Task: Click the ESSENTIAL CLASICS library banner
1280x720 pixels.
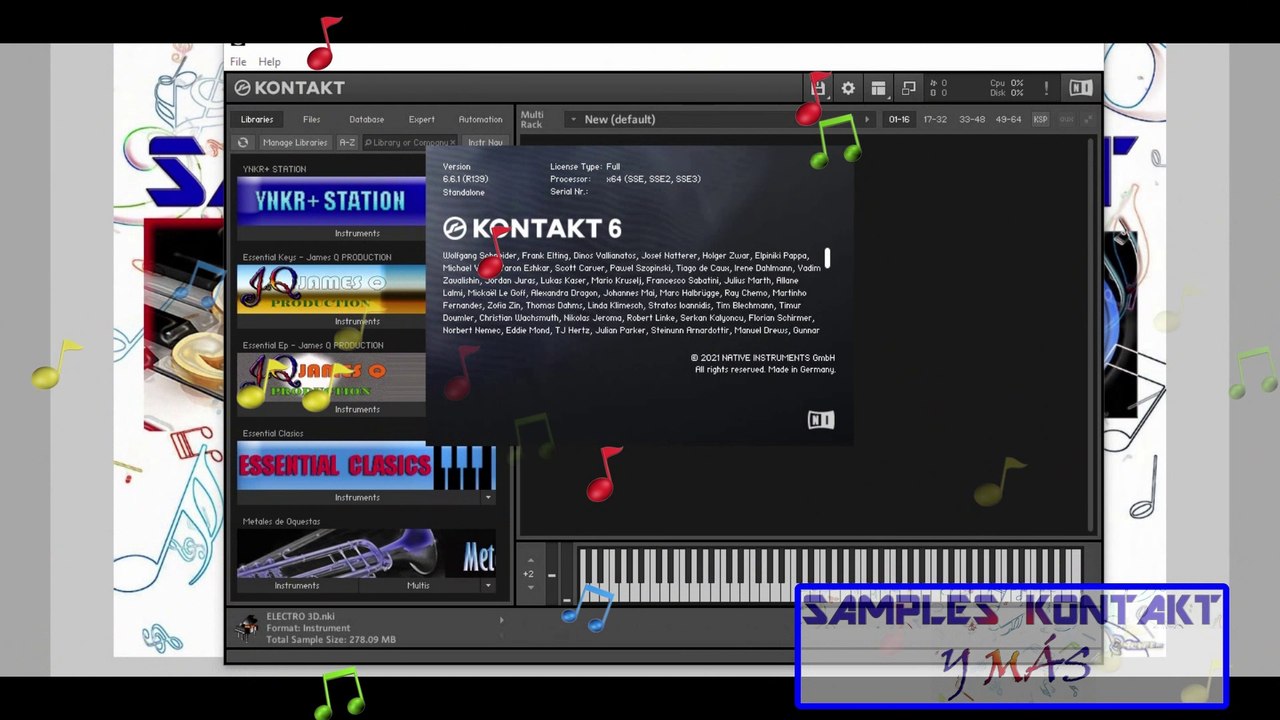Action: (x=366, y=465)
